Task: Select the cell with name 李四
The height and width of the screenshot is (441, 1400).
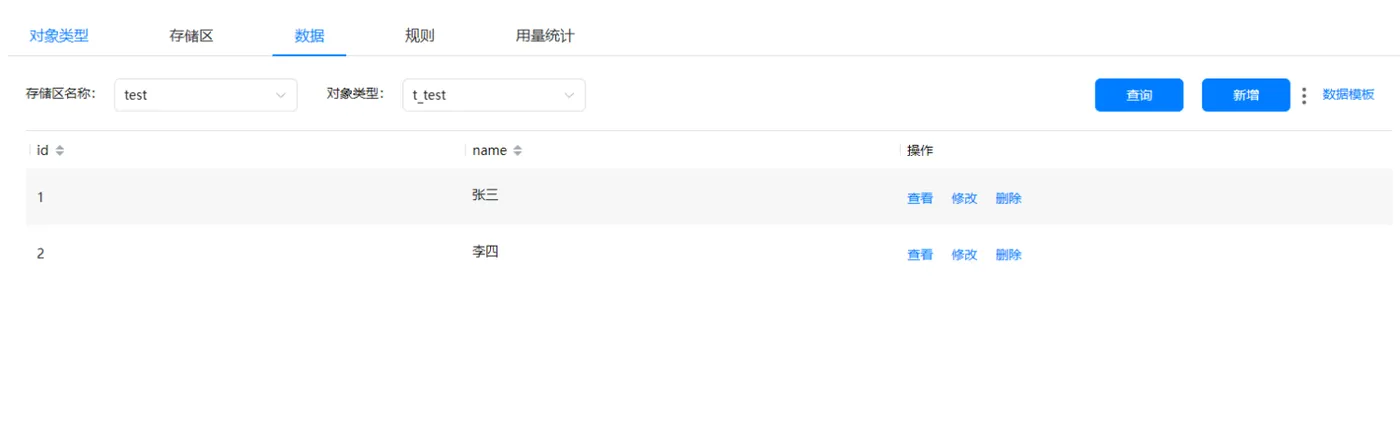Action: point(485,252)
